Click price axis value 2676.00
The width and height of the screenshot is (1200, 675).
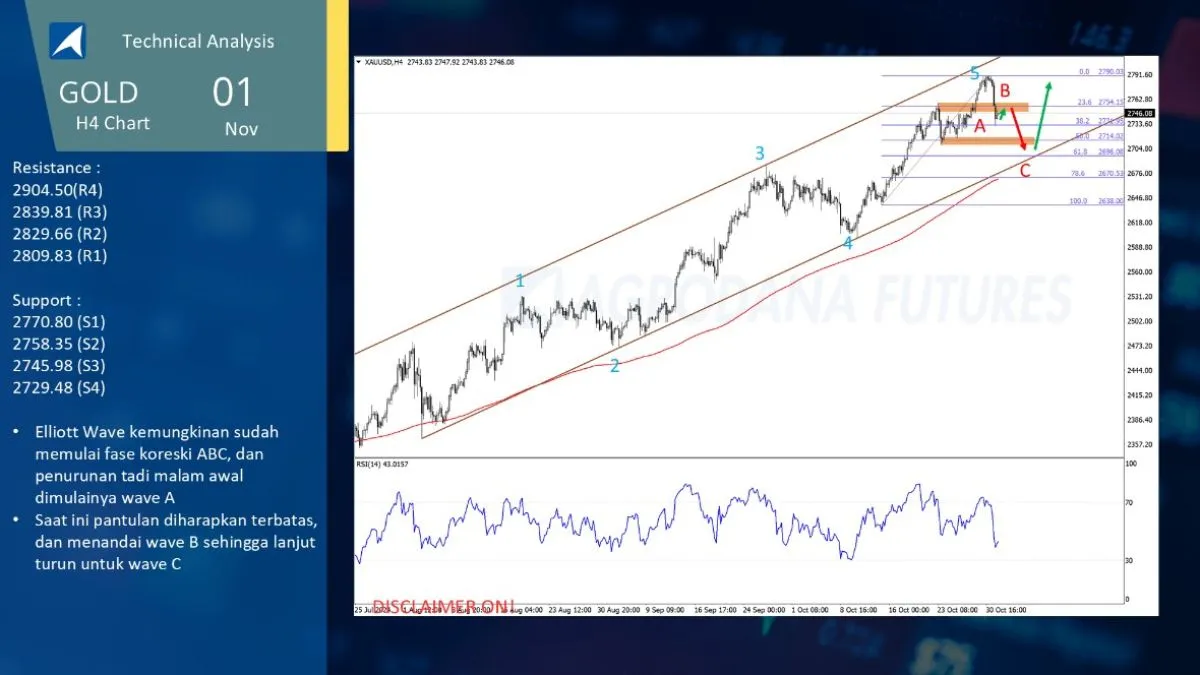pyautogui.click(x=1139, y=174)
